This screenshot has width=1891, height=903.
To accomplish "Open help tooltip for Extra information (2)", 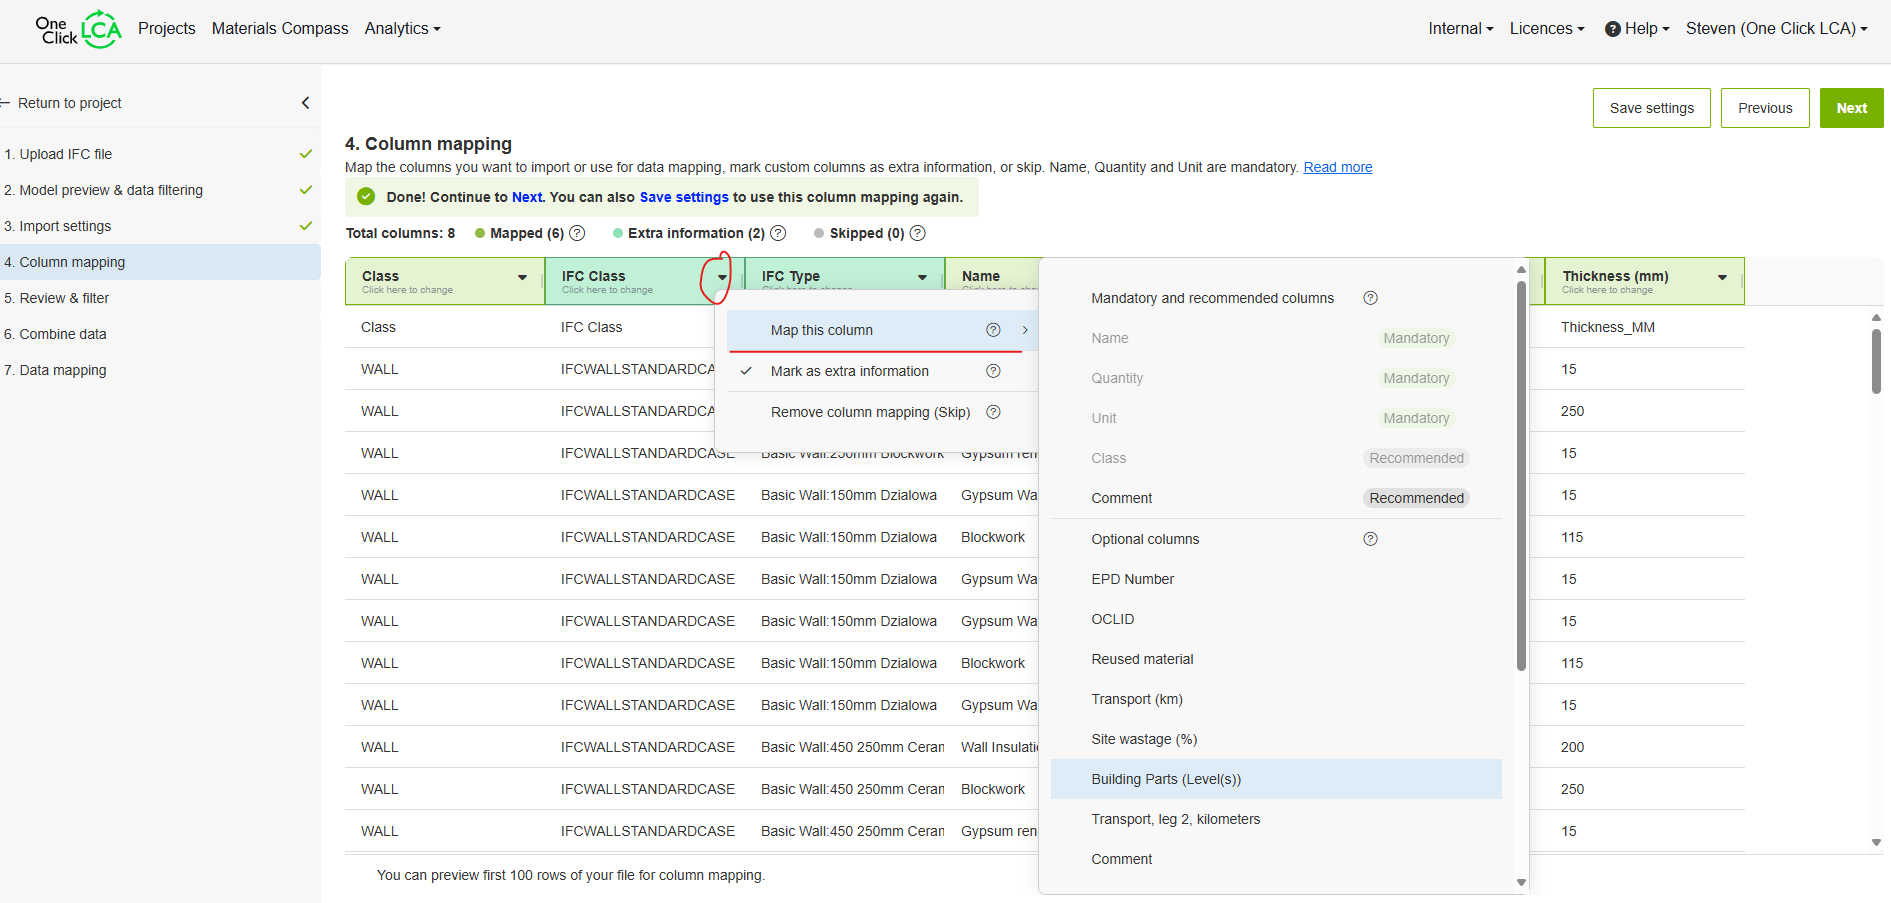I will click(x=778, y=233).
